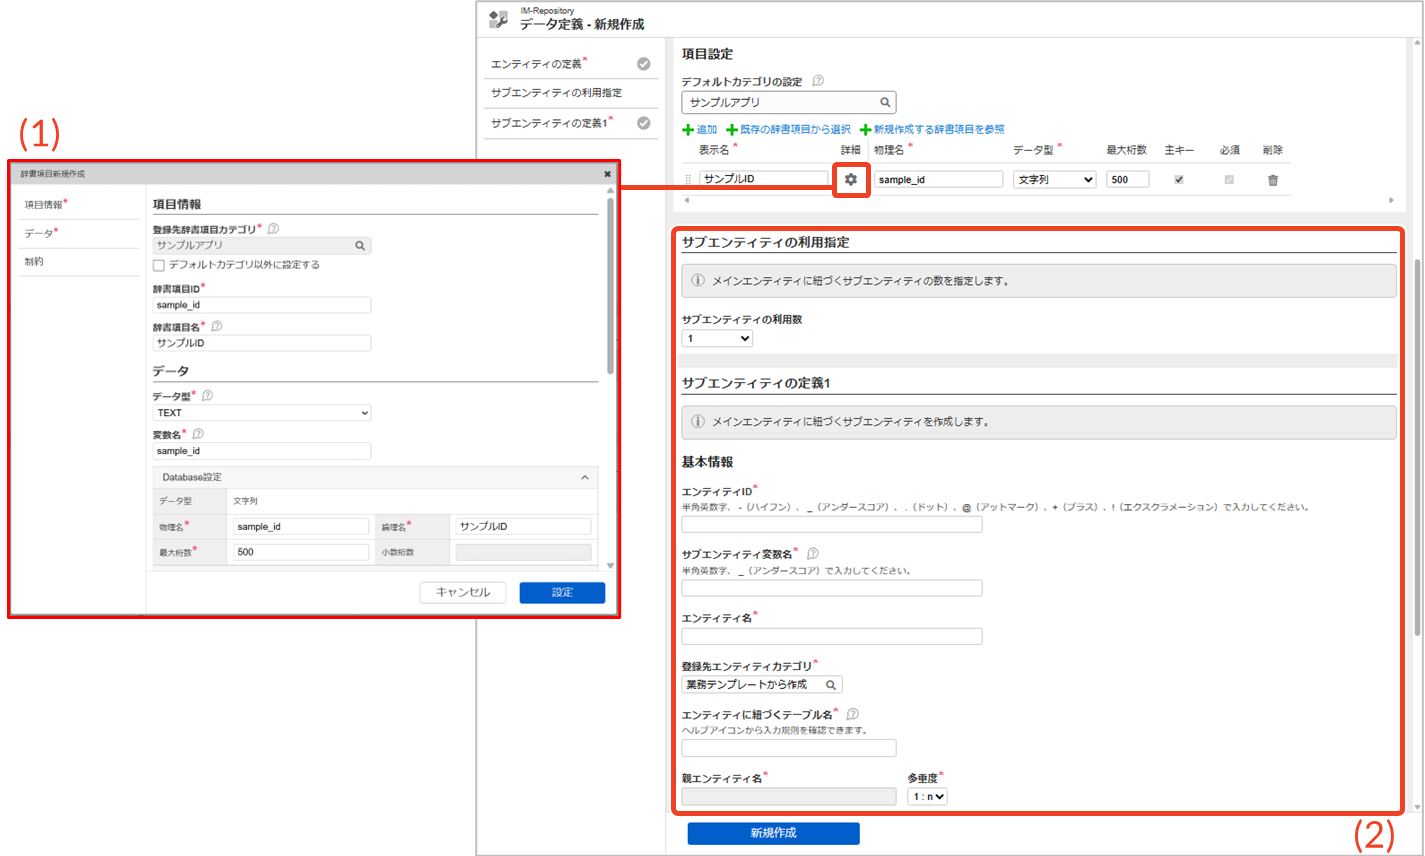Viewport: 1425px width, 856px height.
Task: Click the キャンセル button in dialog
Action: [x=462, y=592]
